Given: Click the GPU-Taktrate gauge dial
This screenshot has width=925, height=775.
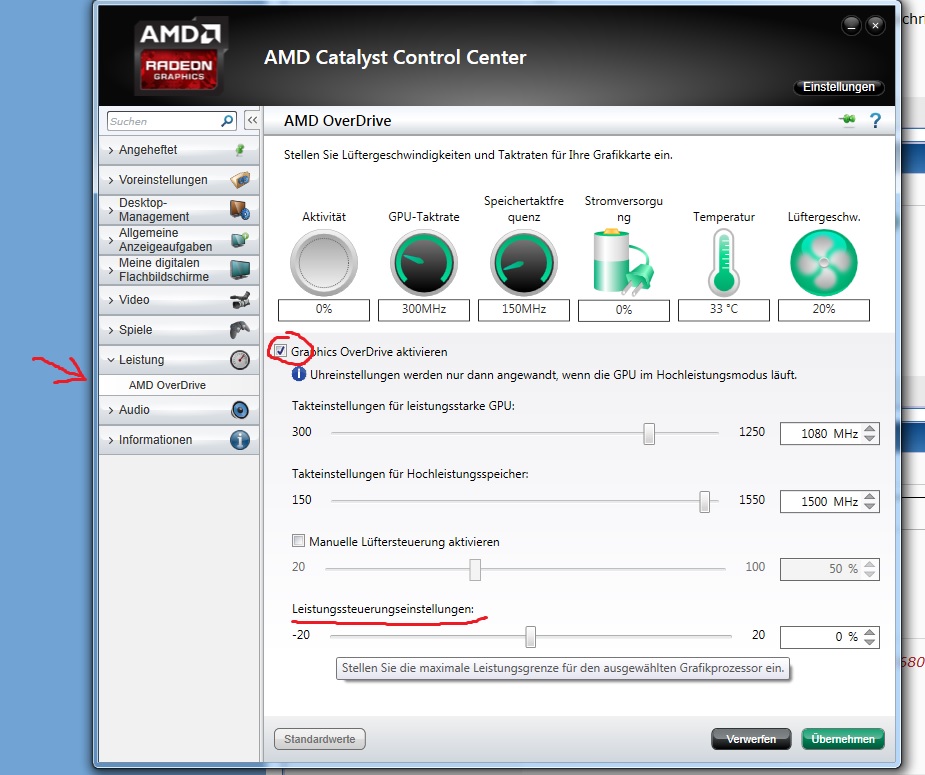Looking at the screenshot, I should 424,263.
